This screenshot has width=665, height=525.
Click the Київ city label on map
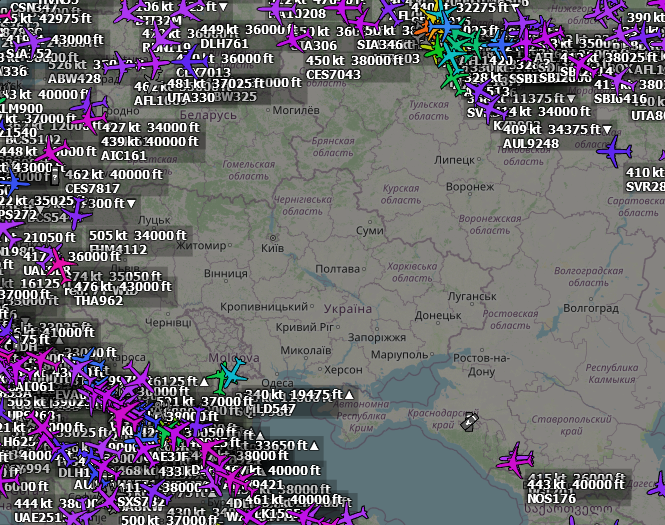coord(272,248)
